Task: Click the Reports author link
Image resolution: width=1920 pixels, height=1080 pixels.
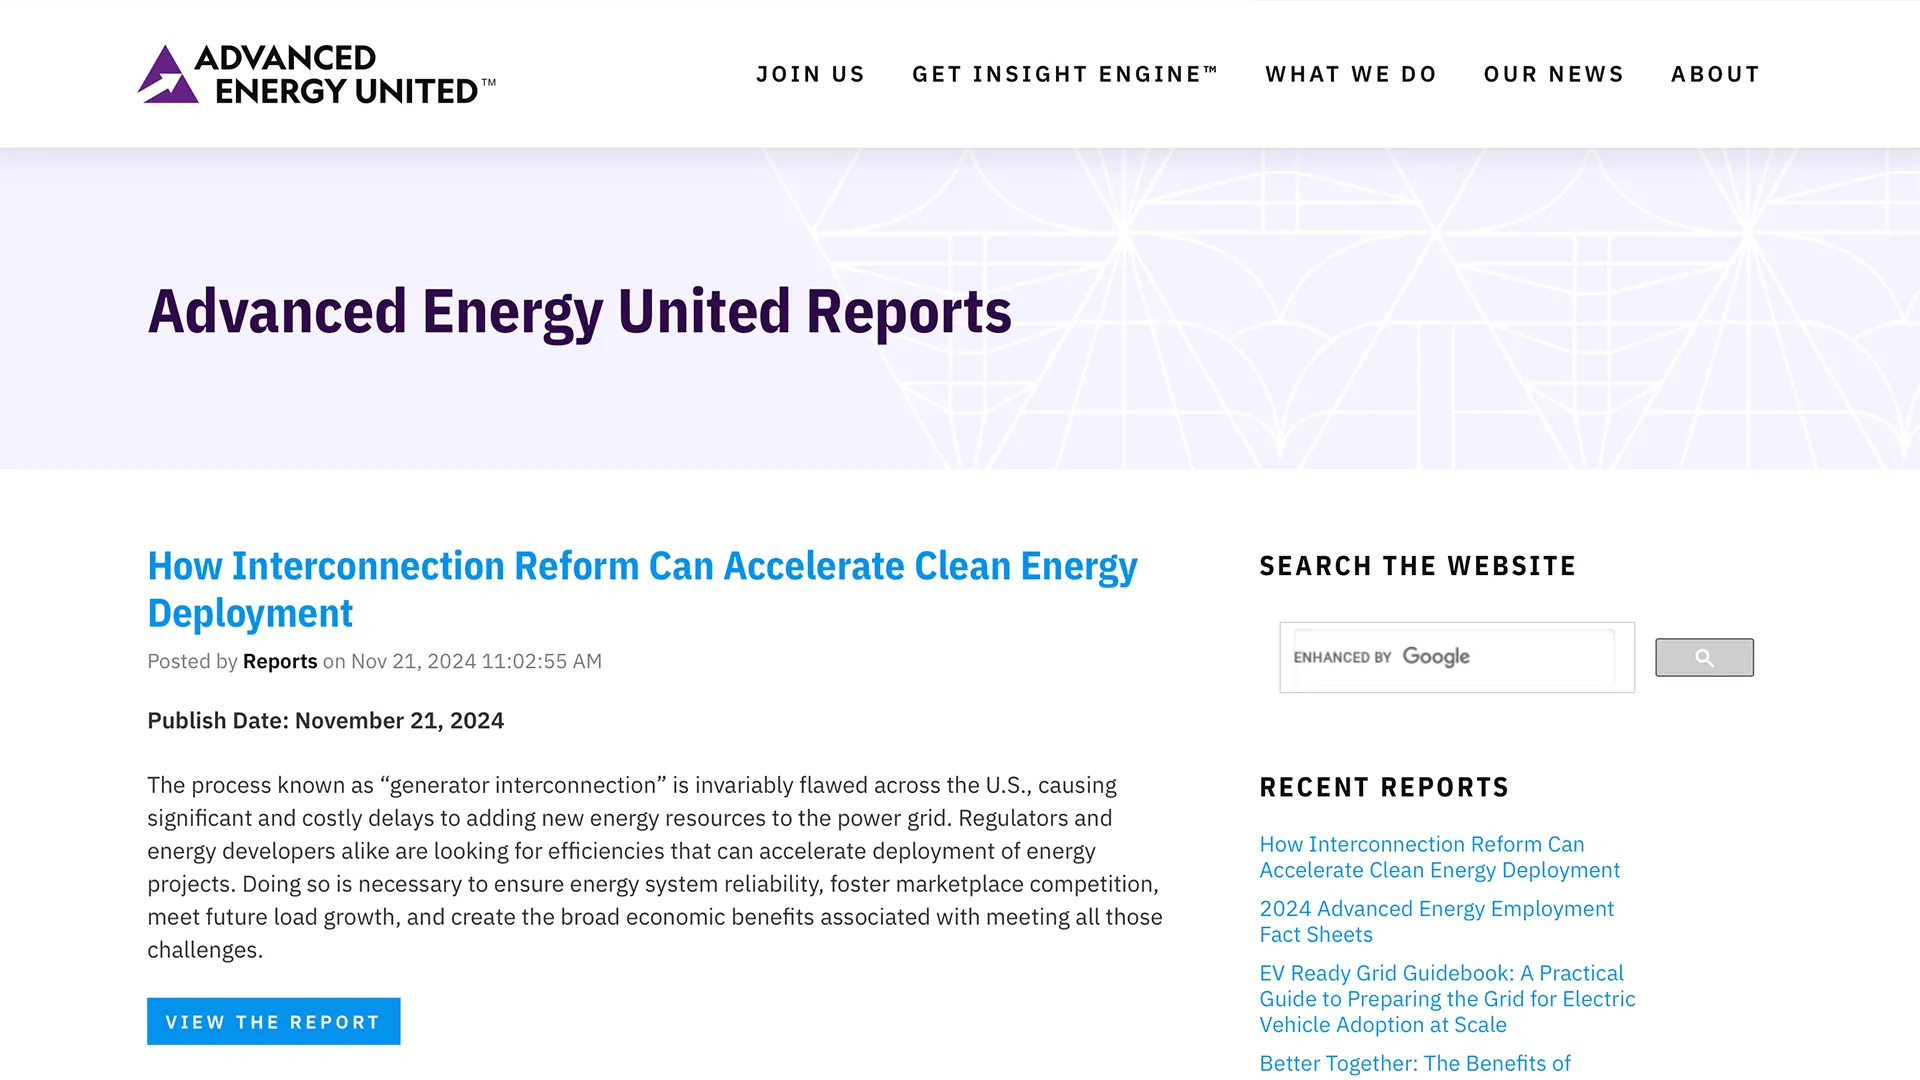Action: 280,660
